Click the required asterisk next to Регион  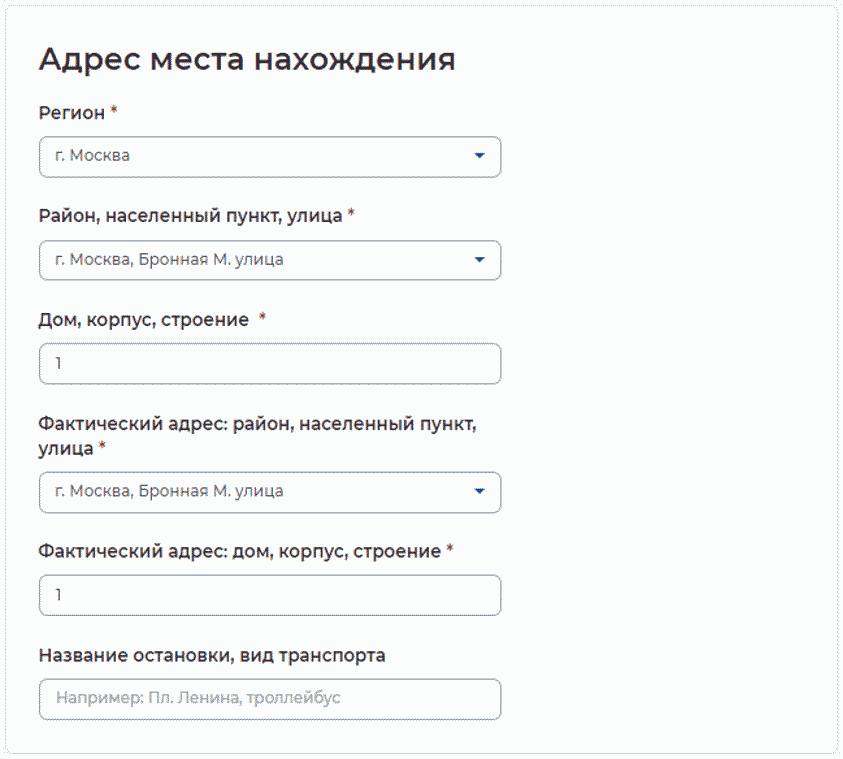114,112
